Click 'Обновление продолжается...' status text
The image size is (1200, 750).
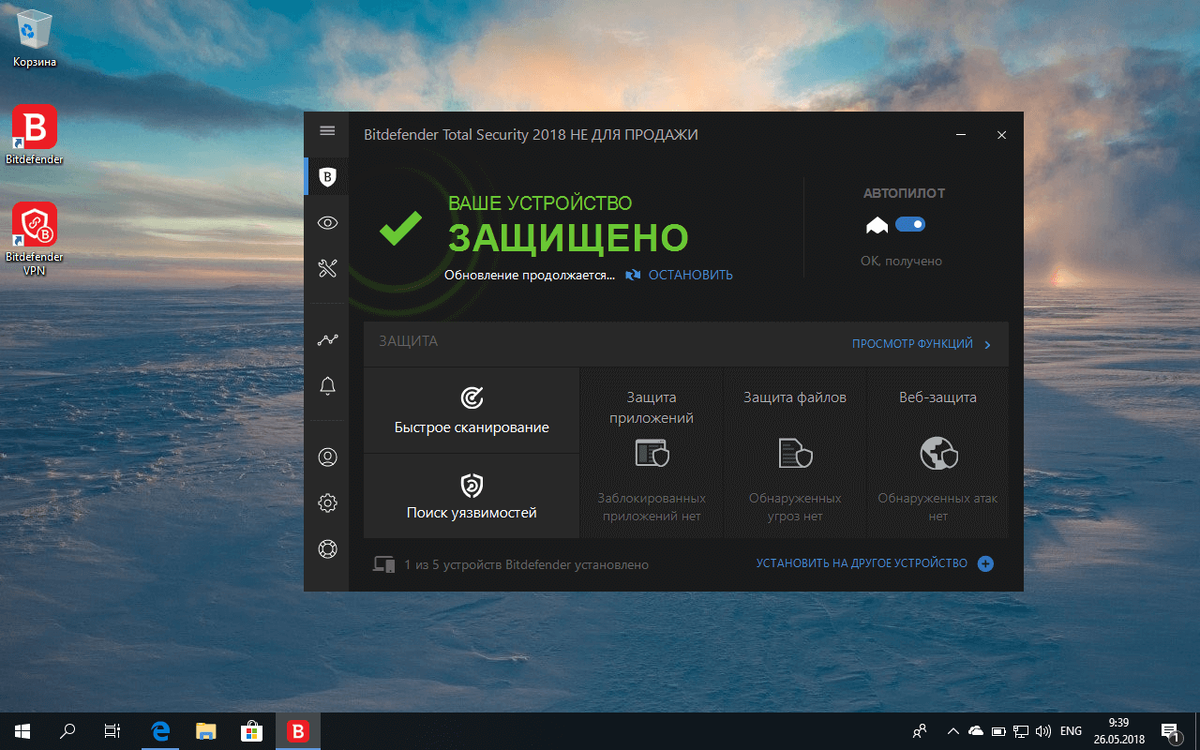coord(530,275)
